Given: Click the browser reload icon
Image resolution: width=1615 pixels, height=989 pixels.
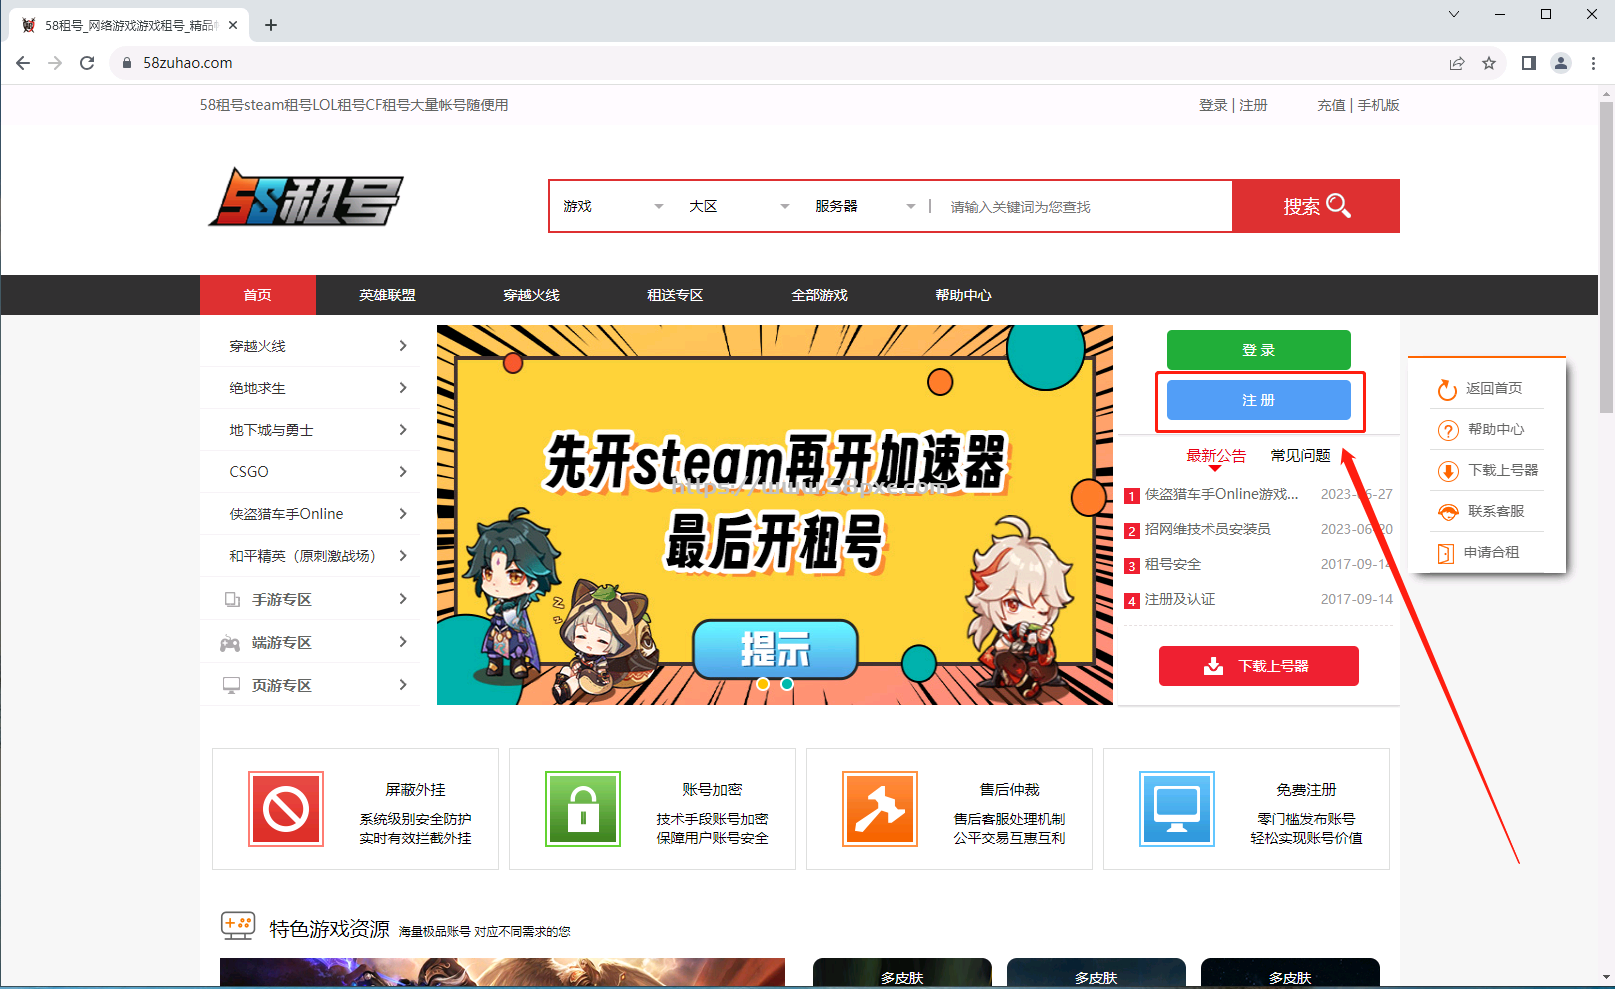Looking at the screenshot, I should pos(87,63).
